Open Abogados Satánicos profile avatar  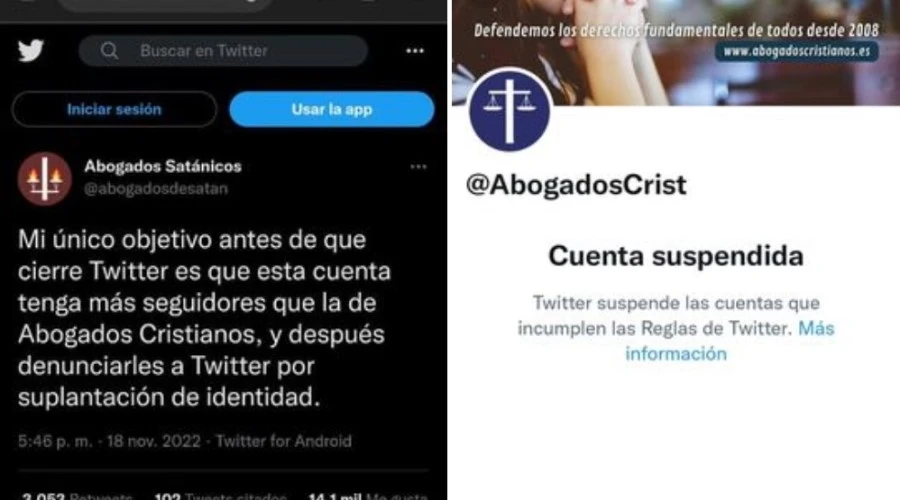coord(45,179)
